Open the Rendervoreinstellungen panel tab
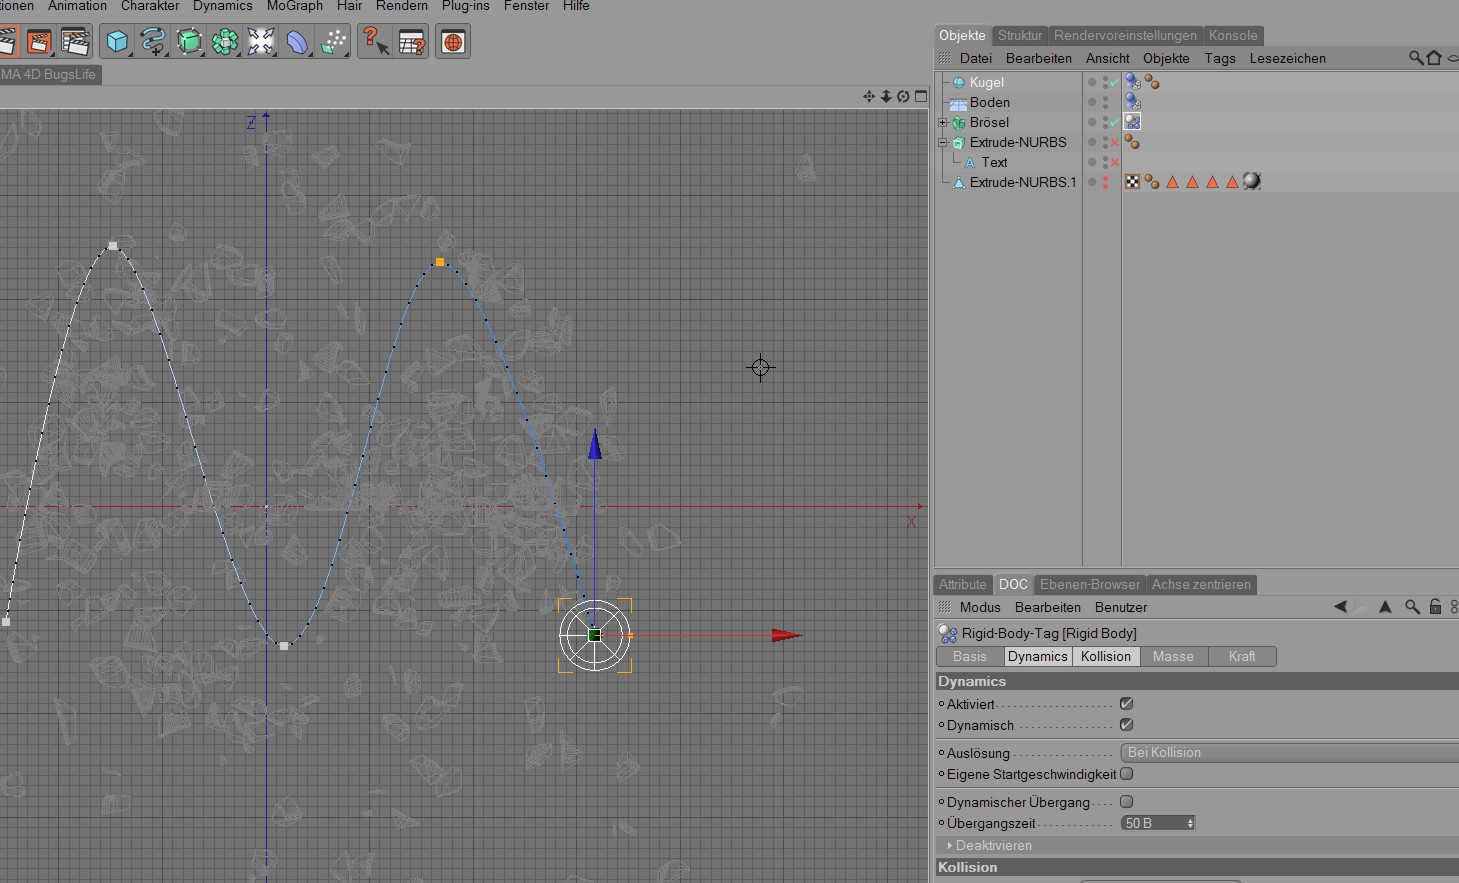The height and width of the screenshot is (883, 1459). click(x=1125, y=35)
